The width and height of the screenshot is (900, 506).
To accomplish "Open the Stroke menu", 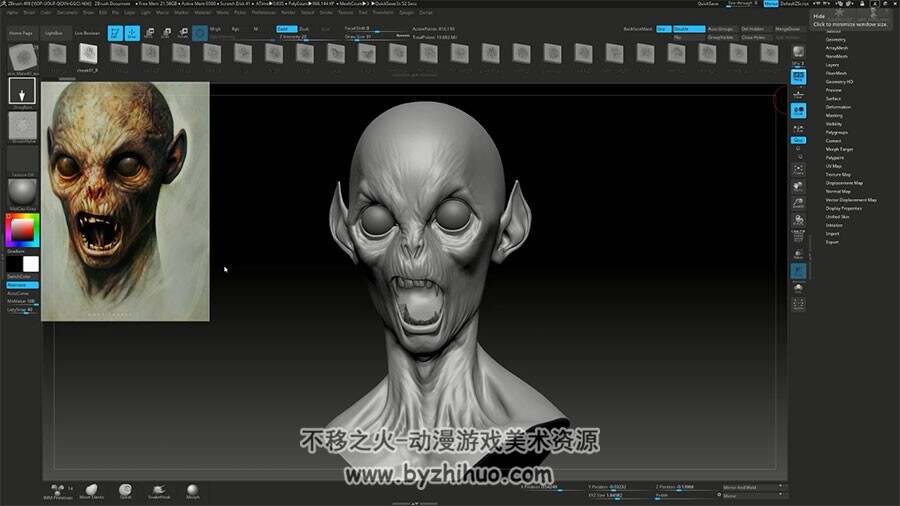I will tap(326, 12).
